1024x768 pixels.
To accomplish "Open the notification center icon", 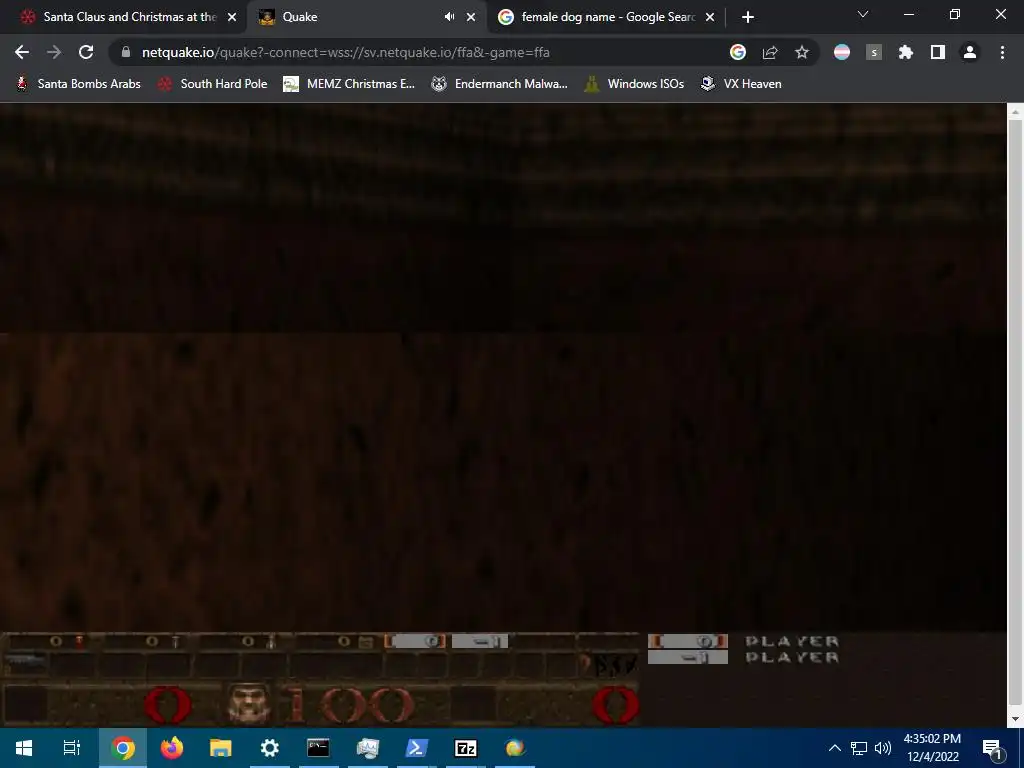I will [x=993, y=748].
